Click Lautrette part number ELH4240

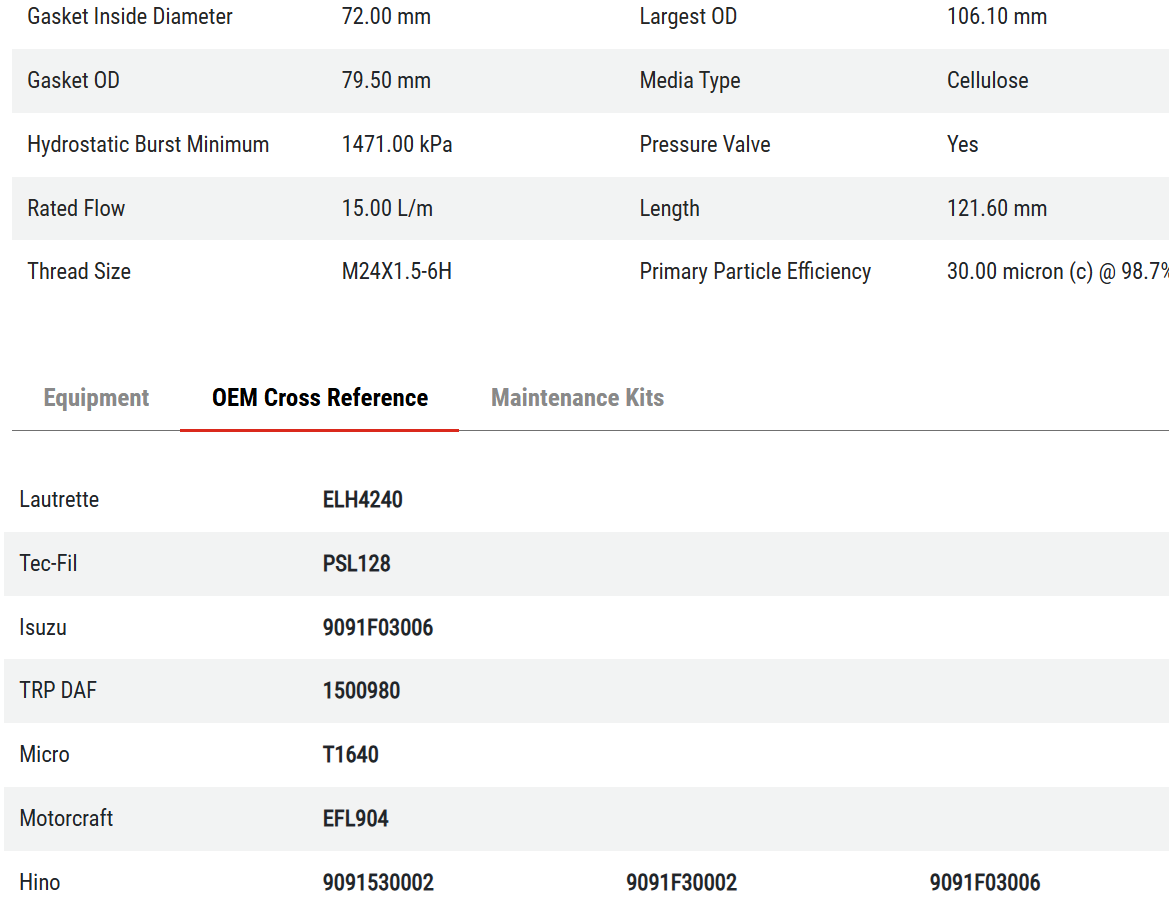click(362, 500)
